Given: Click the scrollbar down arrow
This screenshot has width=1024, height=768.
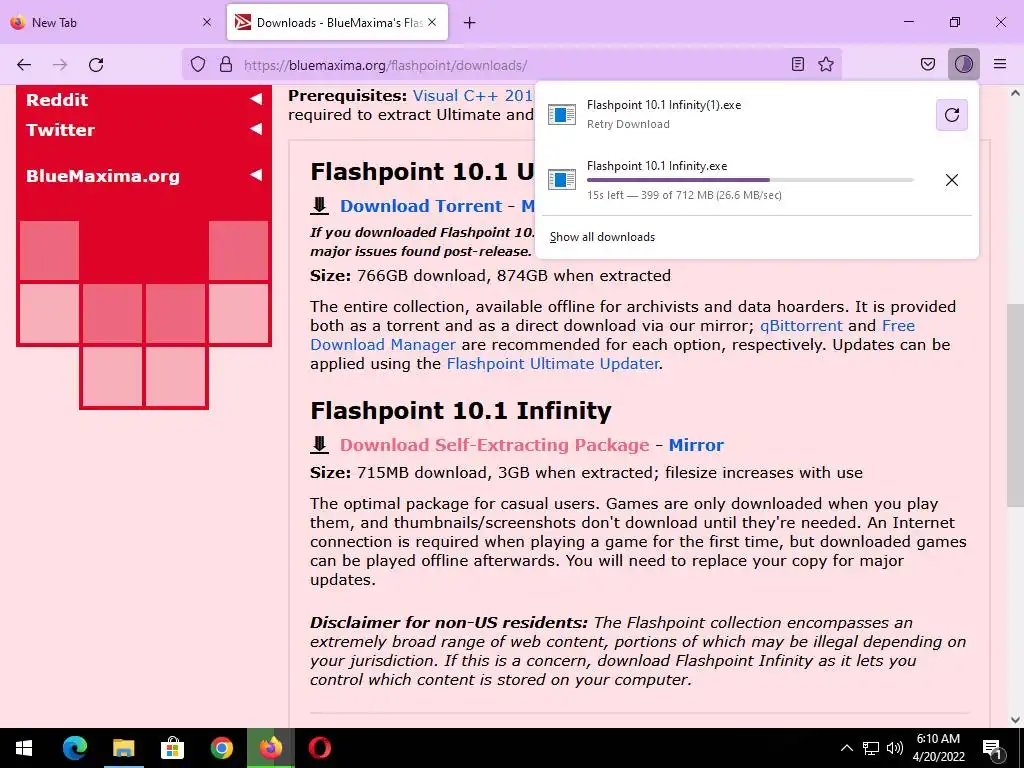Looking at the screenshot, I should [x=1015, y=720].
